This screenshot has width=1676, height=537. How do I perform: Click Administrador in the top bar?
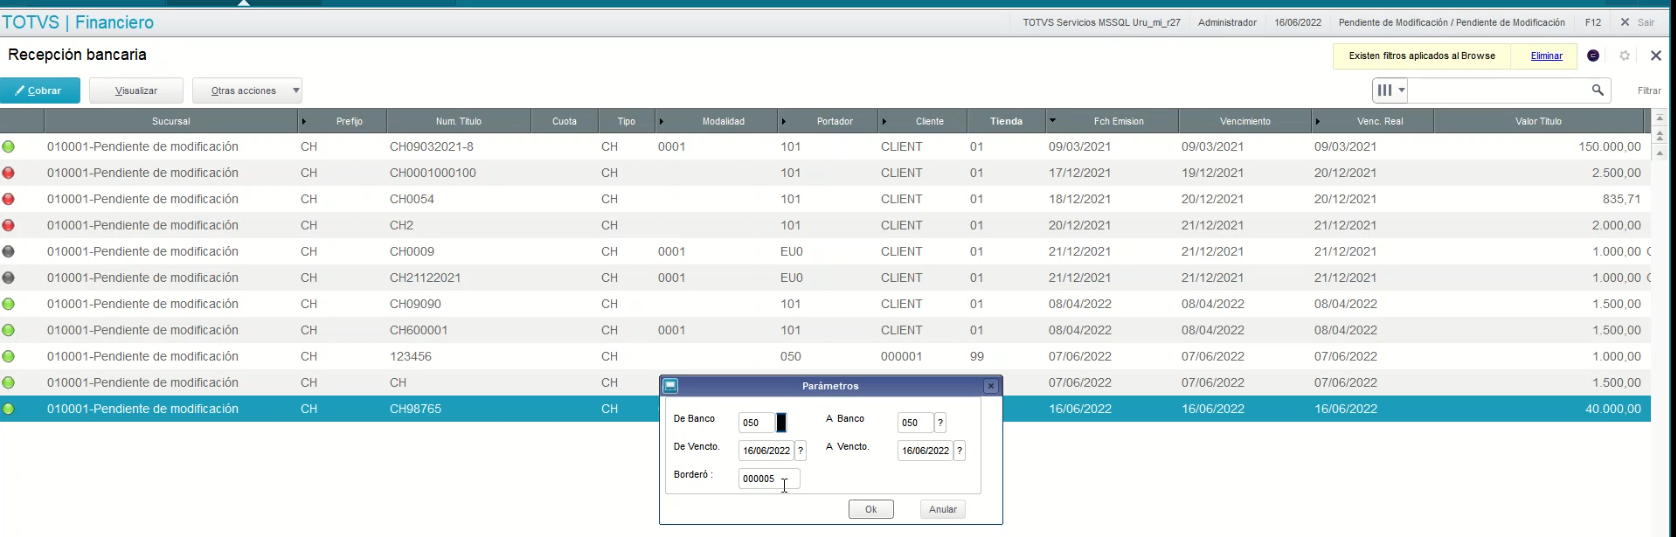tap(1227, 22)
